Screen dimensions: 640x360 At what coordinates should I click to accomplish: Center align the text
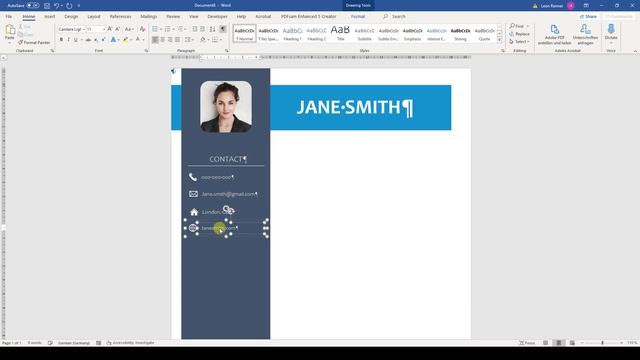(162, 40)
